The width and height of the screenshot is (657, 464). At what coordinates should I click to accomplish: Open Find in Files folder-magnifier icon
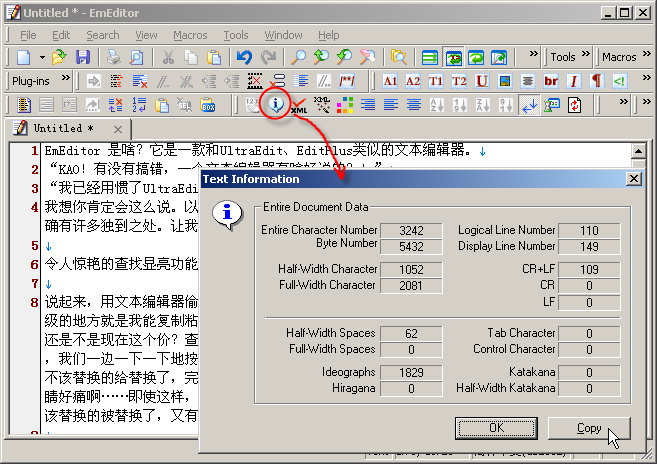pos(398,57)
